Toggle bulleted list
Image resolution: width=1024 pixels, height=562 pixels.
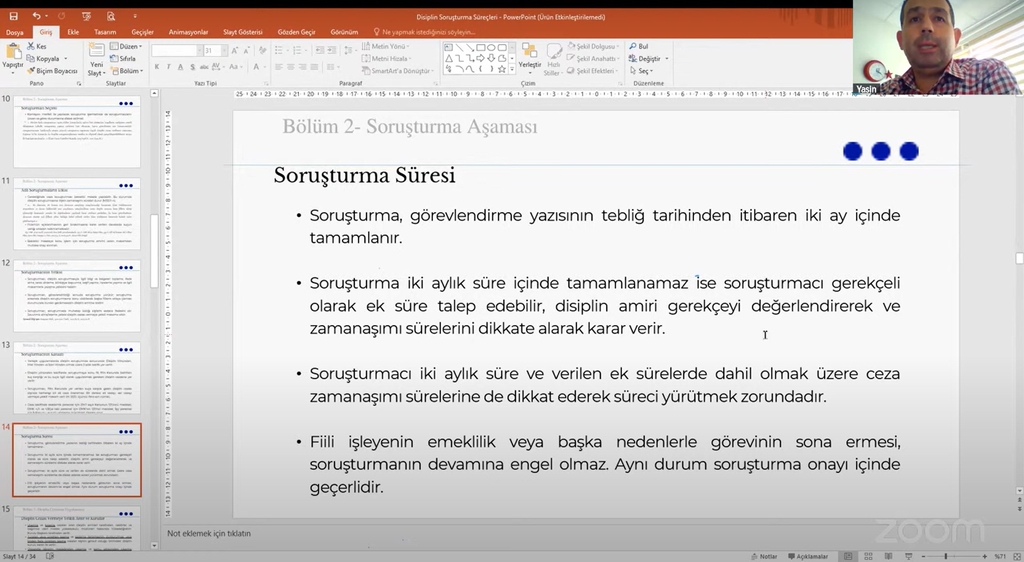pos(281,50)
